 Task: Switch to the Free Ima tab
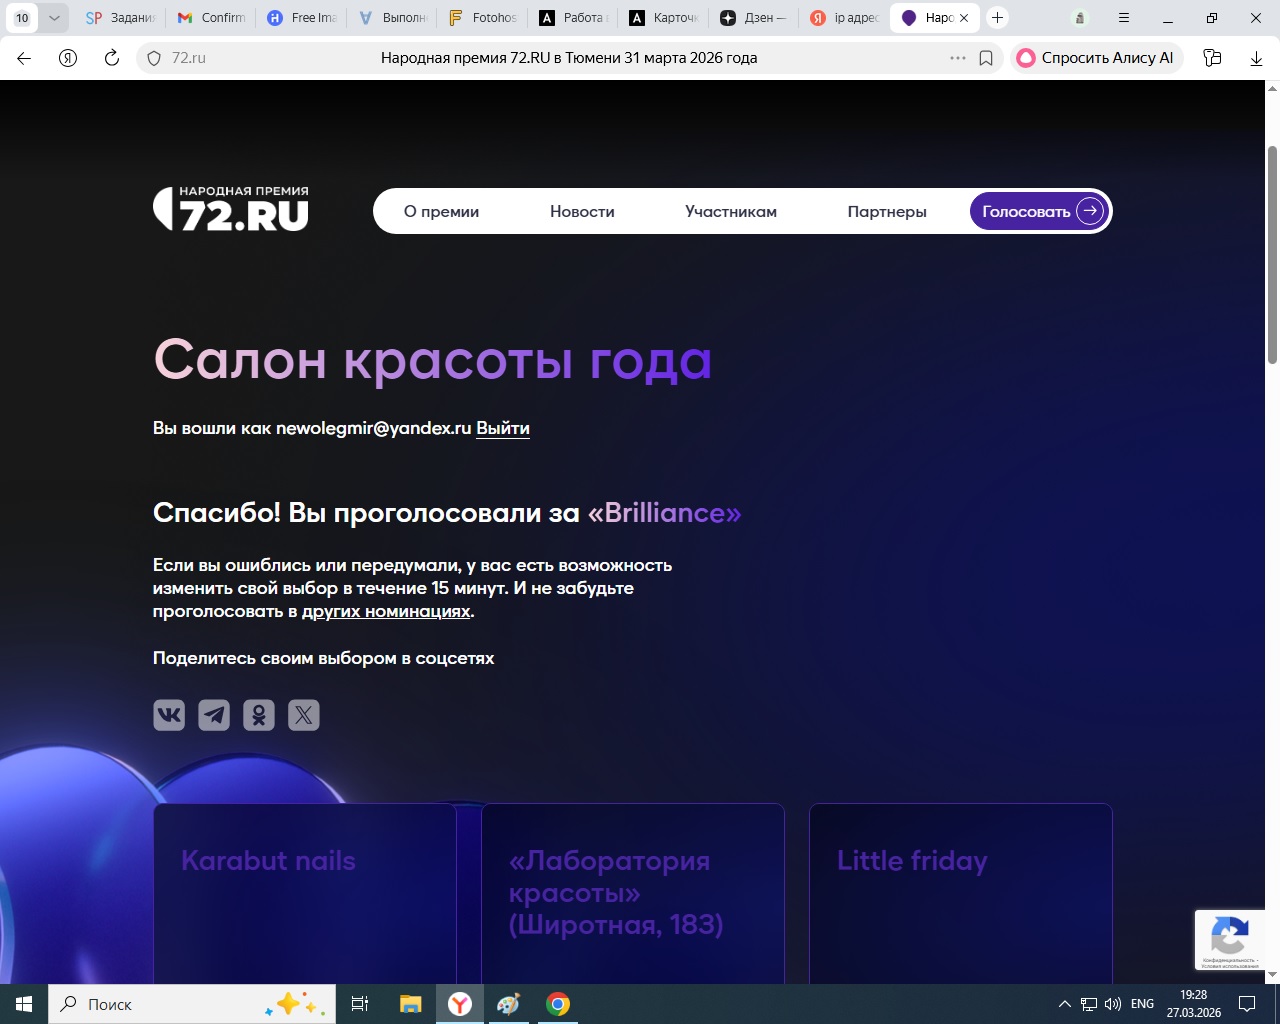click(x=301, y=18)
